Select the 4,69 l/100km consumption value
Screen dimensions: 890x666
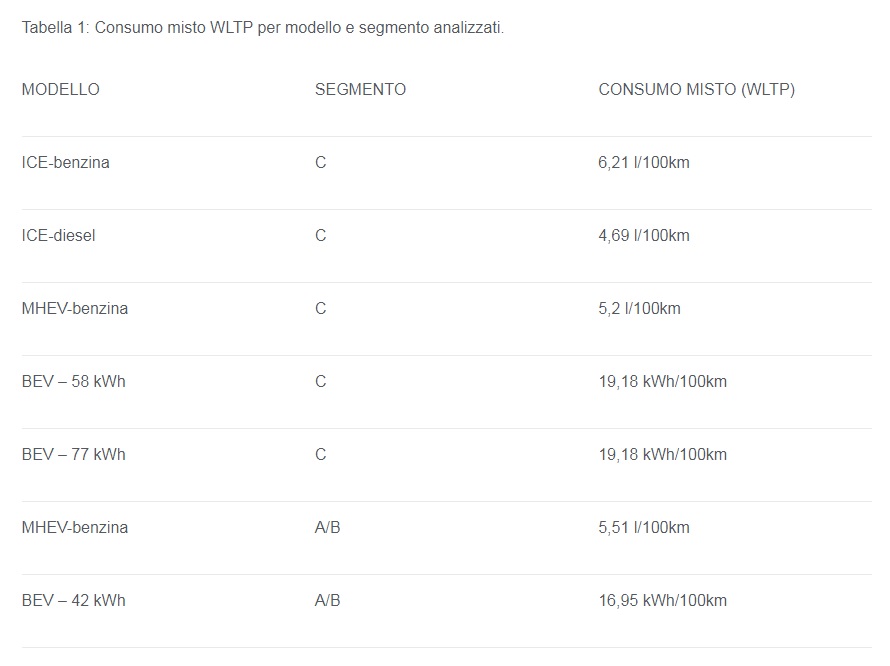(x=644, y=236)
